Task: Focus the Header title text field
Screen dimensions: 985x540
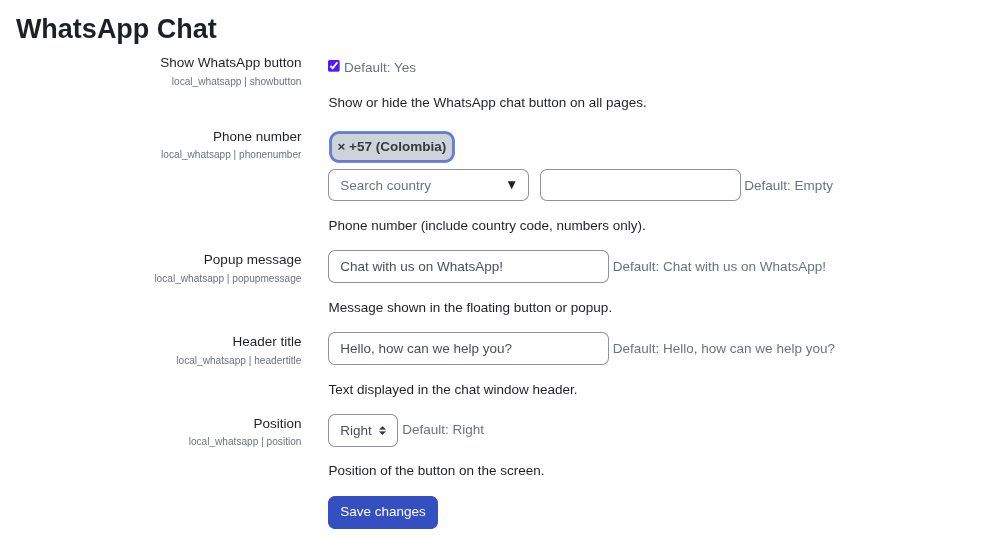Action: [468, 348]
